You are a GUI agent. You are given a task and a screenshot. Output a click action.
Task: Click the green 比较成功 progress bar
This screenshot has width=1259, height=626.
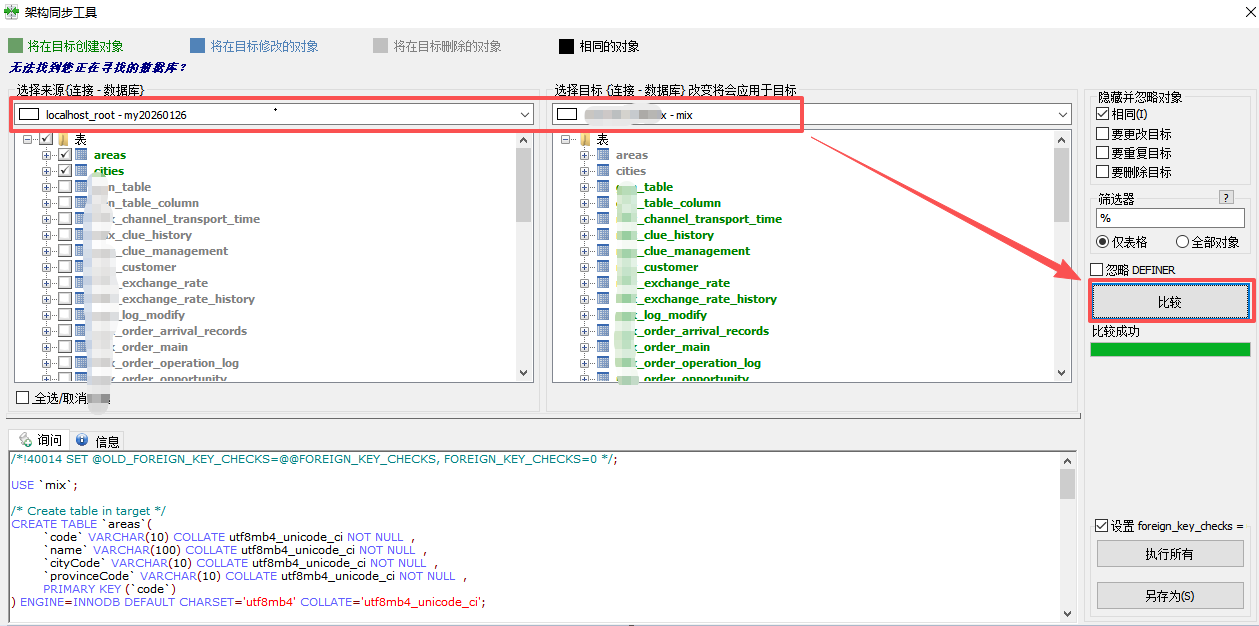click(1170, 349)
